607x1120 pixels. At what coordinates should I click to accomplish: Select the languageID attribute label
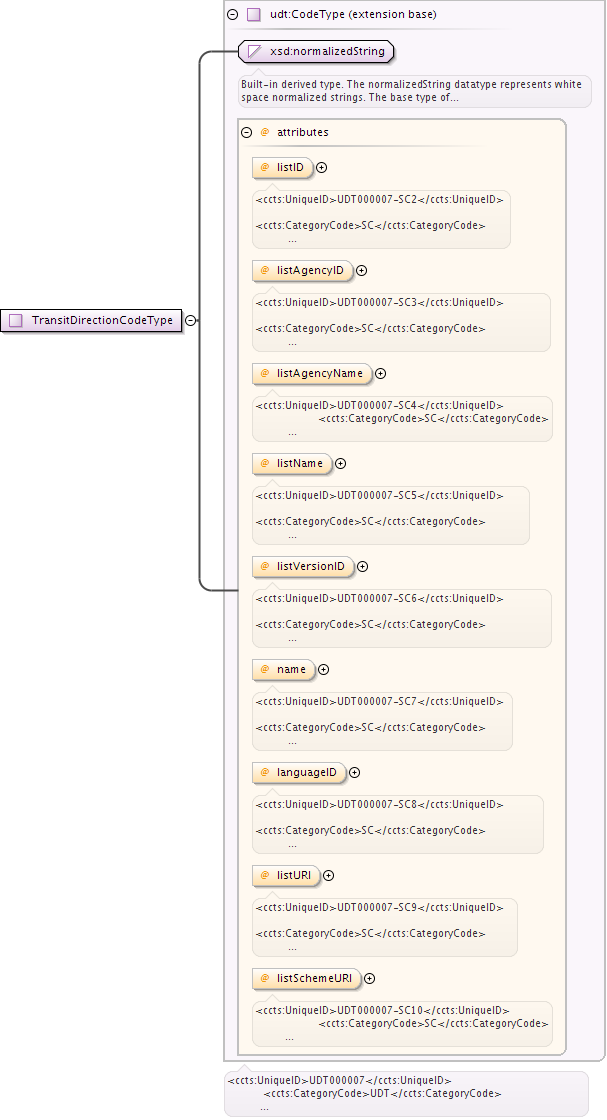tap(306, 773)
